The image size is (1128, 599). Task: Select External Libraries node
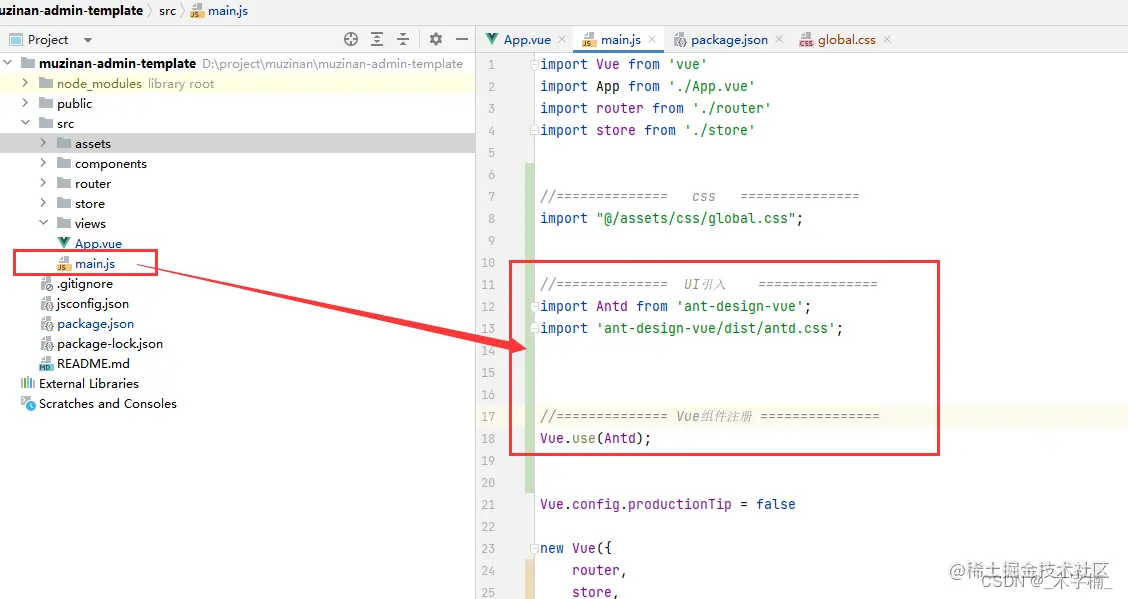[x=88, y=384]
